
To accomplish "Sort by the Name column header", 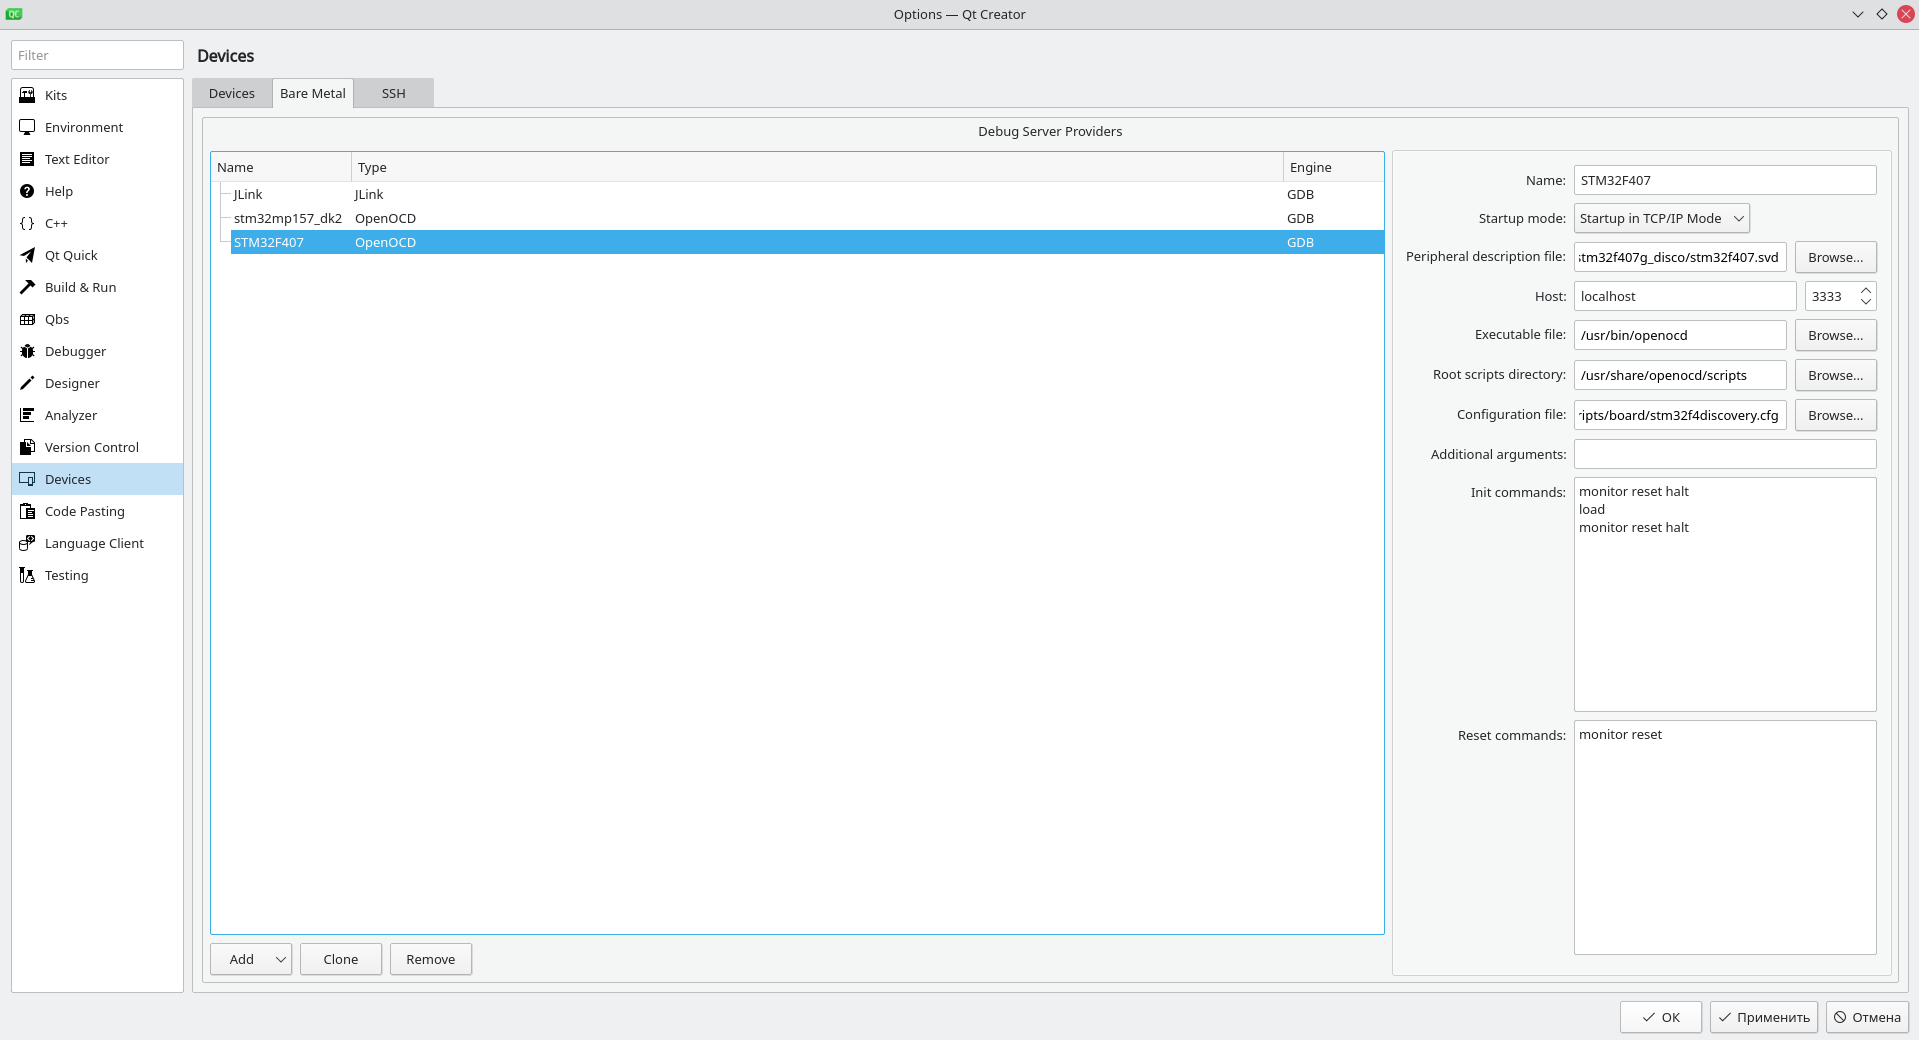I will 281,167.
